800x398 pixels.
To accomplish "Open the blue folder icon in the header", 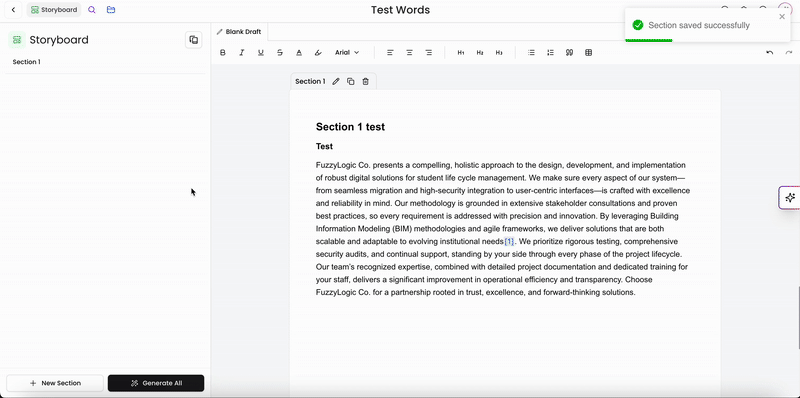I will [x=111, y=10].
